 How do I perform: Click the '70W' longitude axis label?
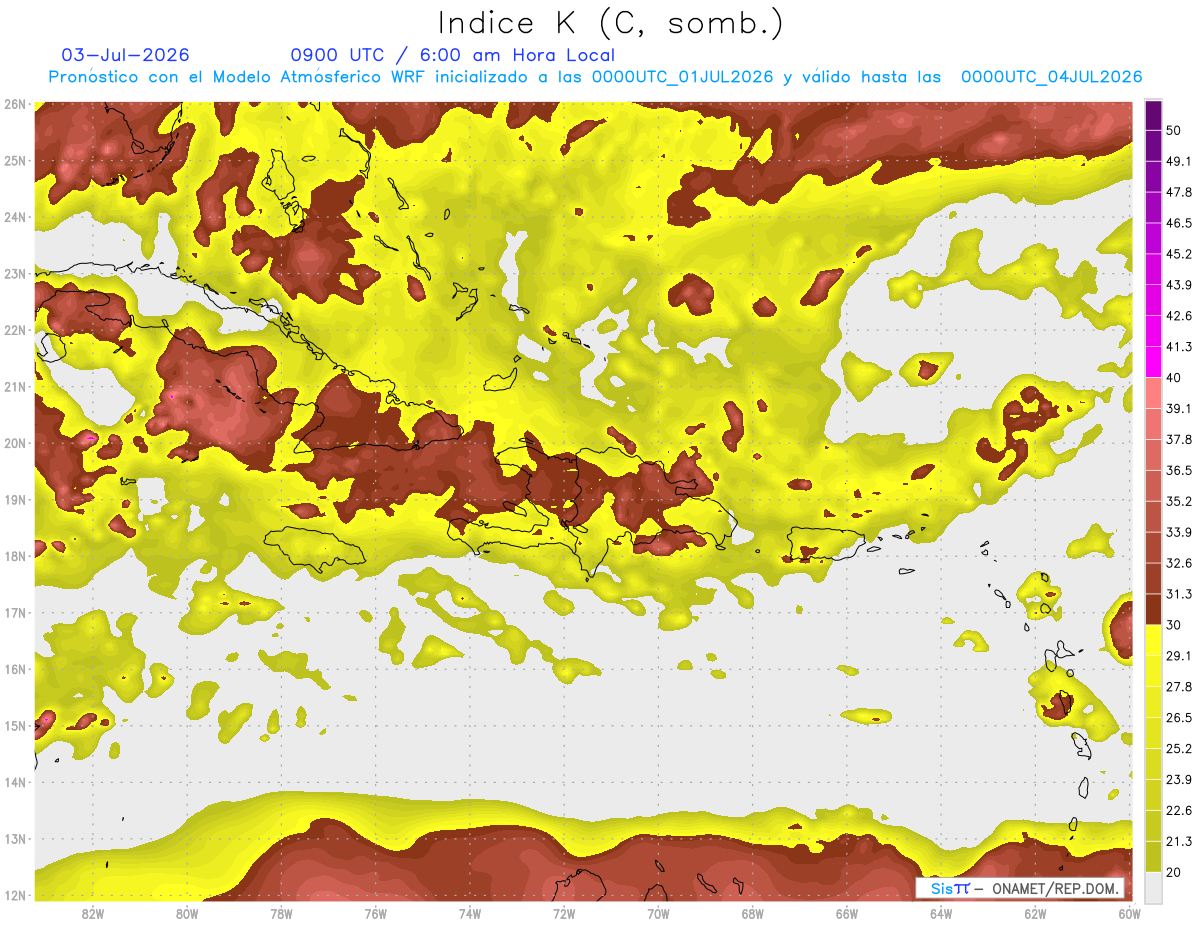pyautogui.click(x=658, y=914)
